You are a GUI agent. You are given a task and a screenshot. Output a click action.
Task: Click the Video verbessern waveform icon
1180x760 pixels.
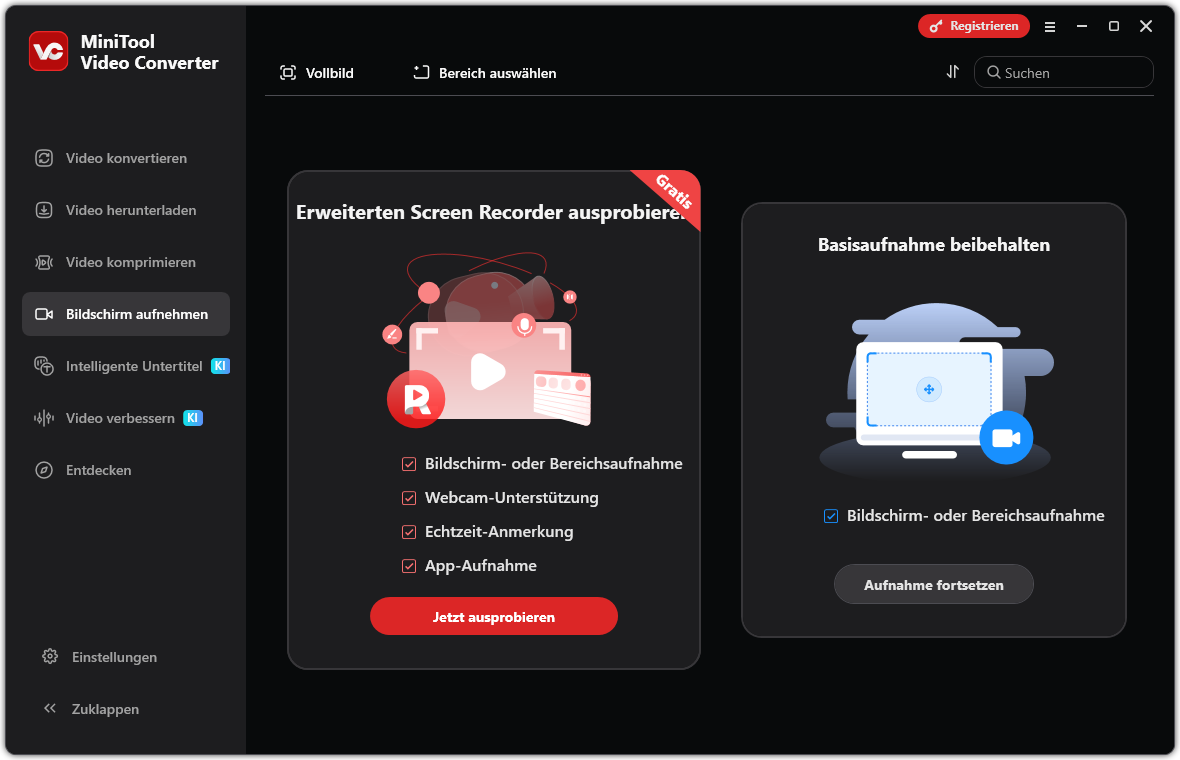[44, 418]
